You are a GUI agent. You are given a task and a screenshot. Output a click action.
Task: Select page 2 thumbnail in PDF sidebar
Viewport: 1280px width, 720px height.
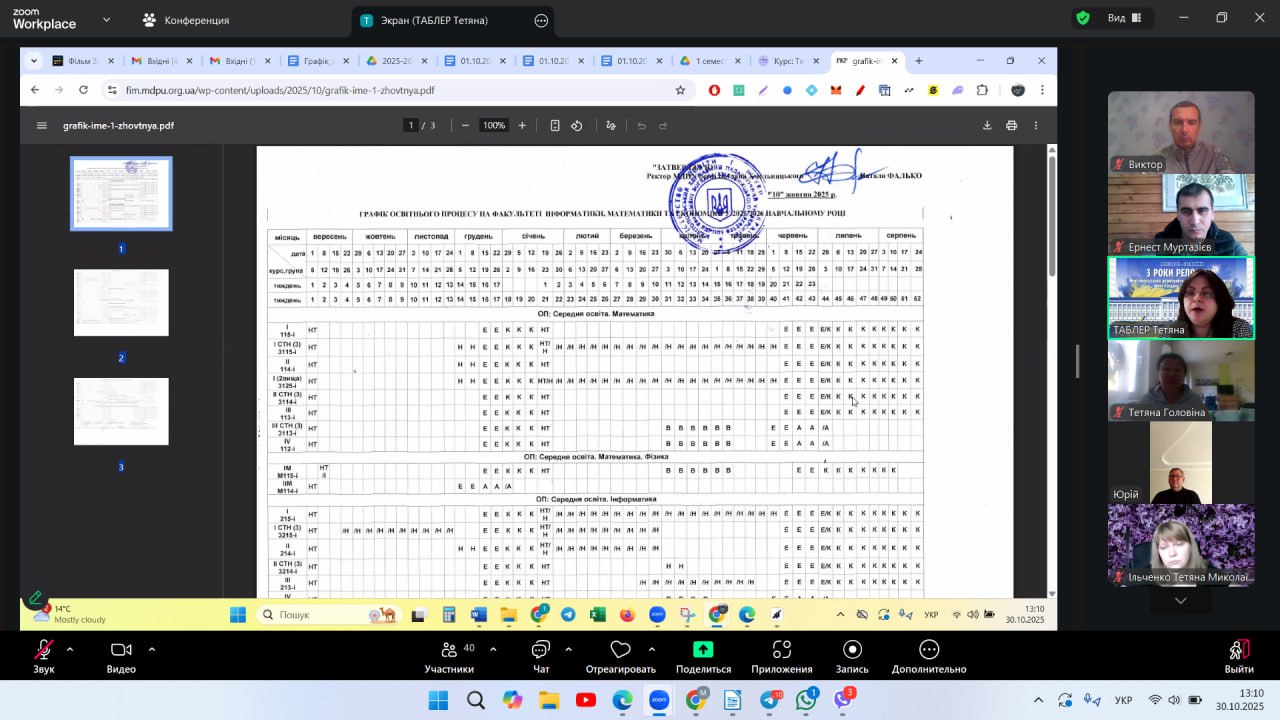coord(121,303)
